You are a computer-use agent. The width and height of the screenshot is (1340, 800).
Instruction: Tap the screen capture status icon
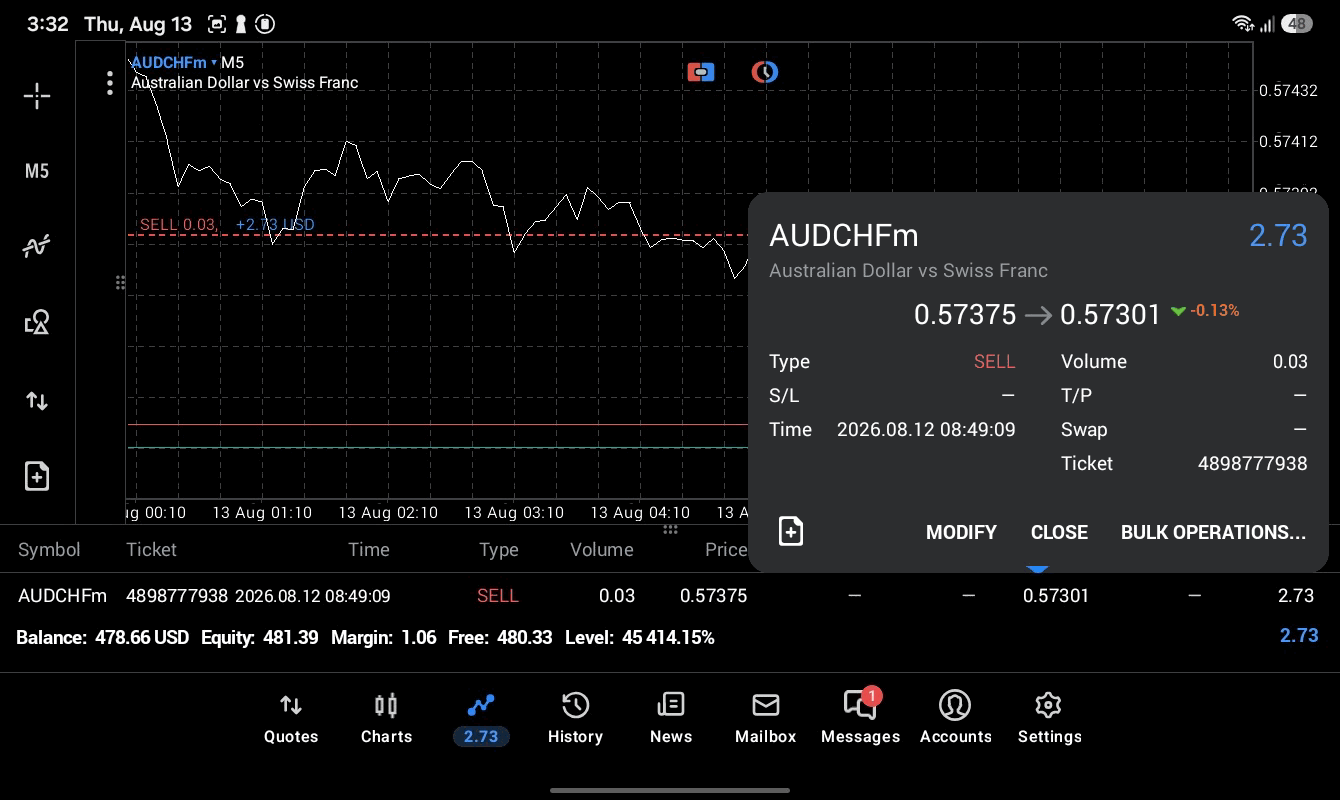pyautogui.click(x=216, y=24)
